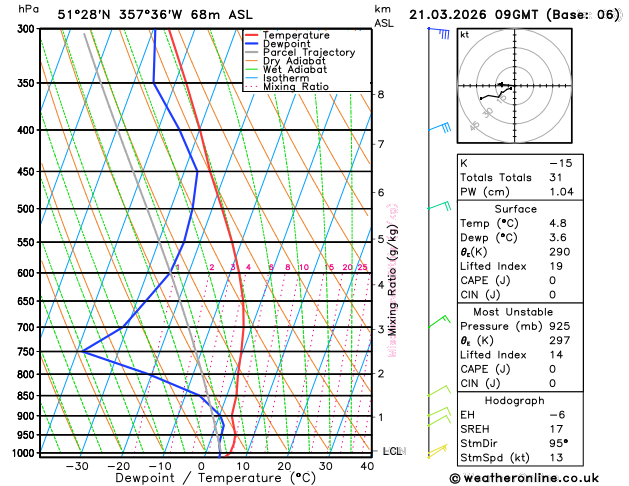Click the surface Lifted Index value 19
Screen dimensions: 629x486
[556, 266]
